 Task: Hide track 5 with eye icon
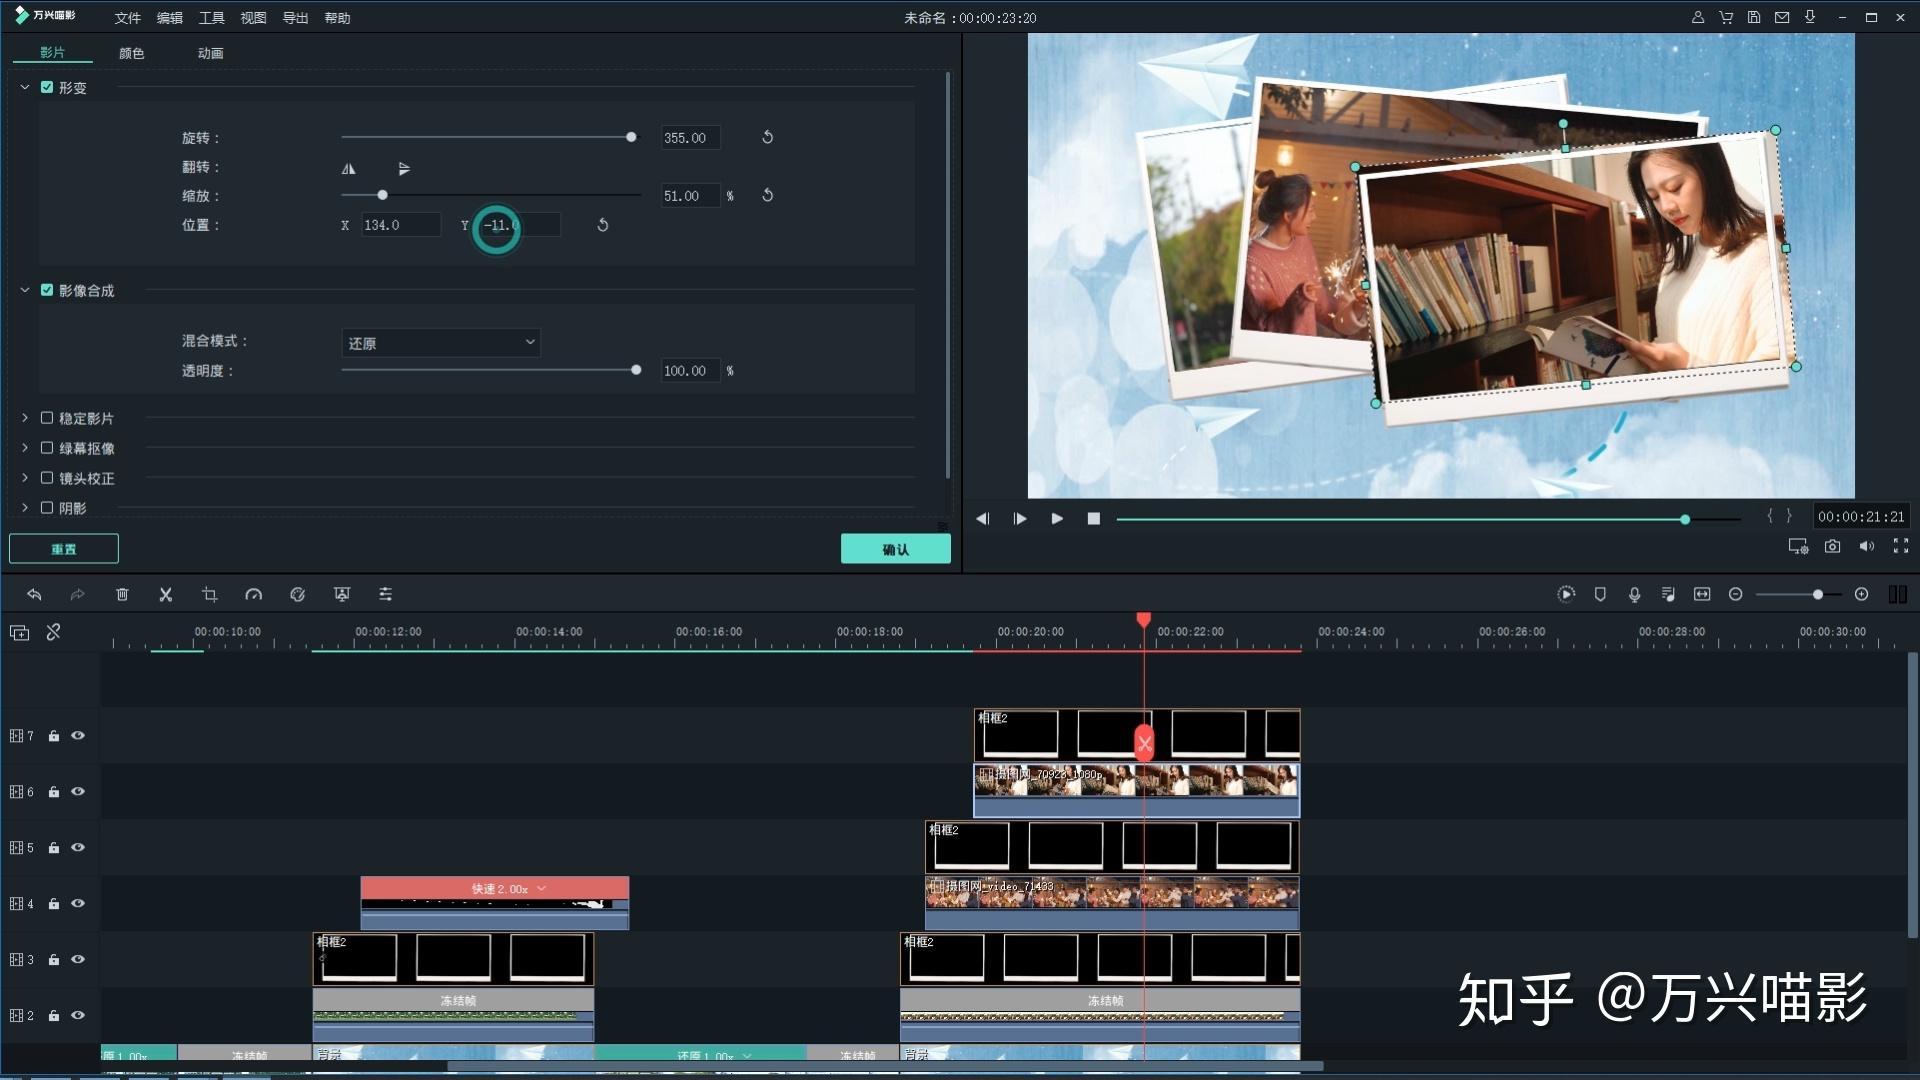coord(78,848)
